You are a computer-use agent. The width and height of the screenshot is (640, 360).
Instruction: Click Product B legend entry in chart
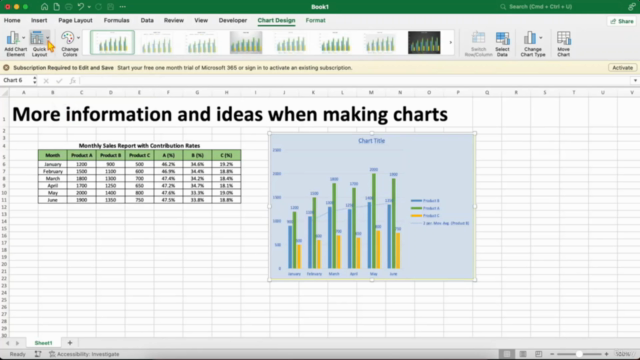tap(425, 201)
